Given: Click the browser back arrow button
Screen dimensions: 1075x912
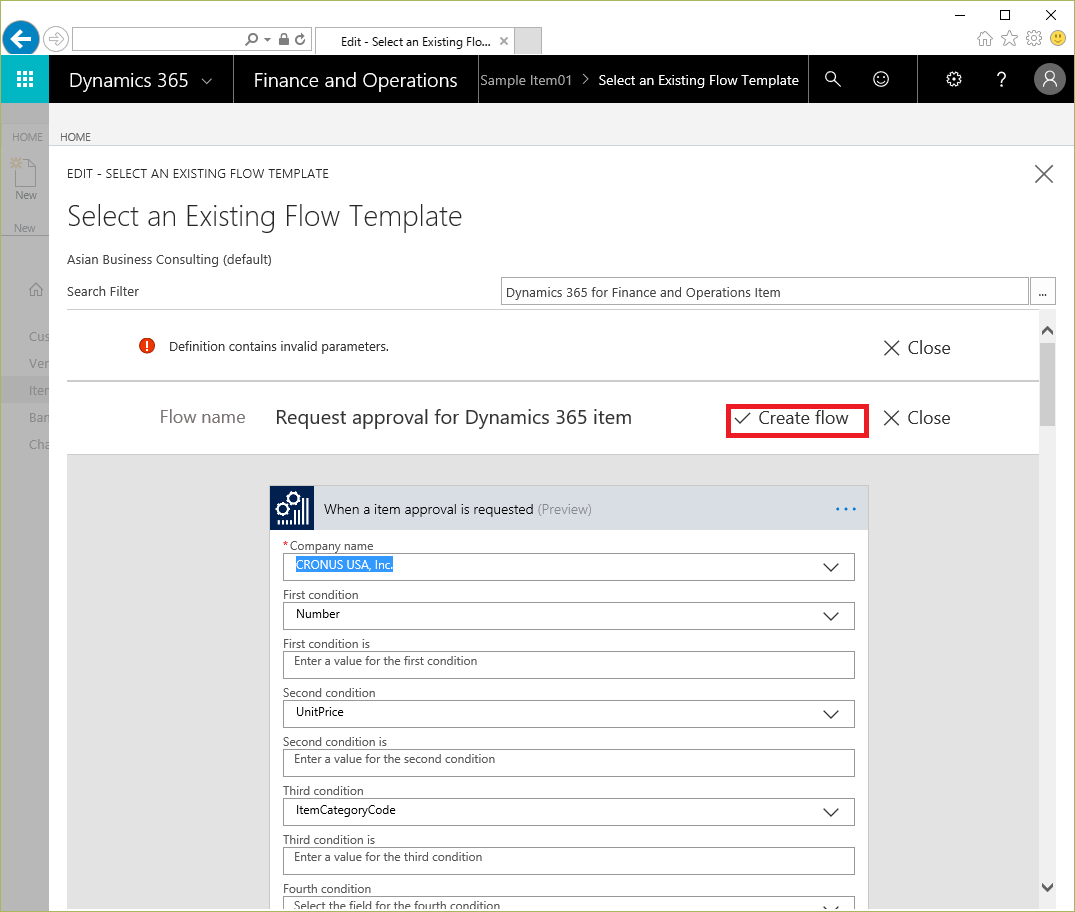Looking at the screenshot, I should coord(21,38).
